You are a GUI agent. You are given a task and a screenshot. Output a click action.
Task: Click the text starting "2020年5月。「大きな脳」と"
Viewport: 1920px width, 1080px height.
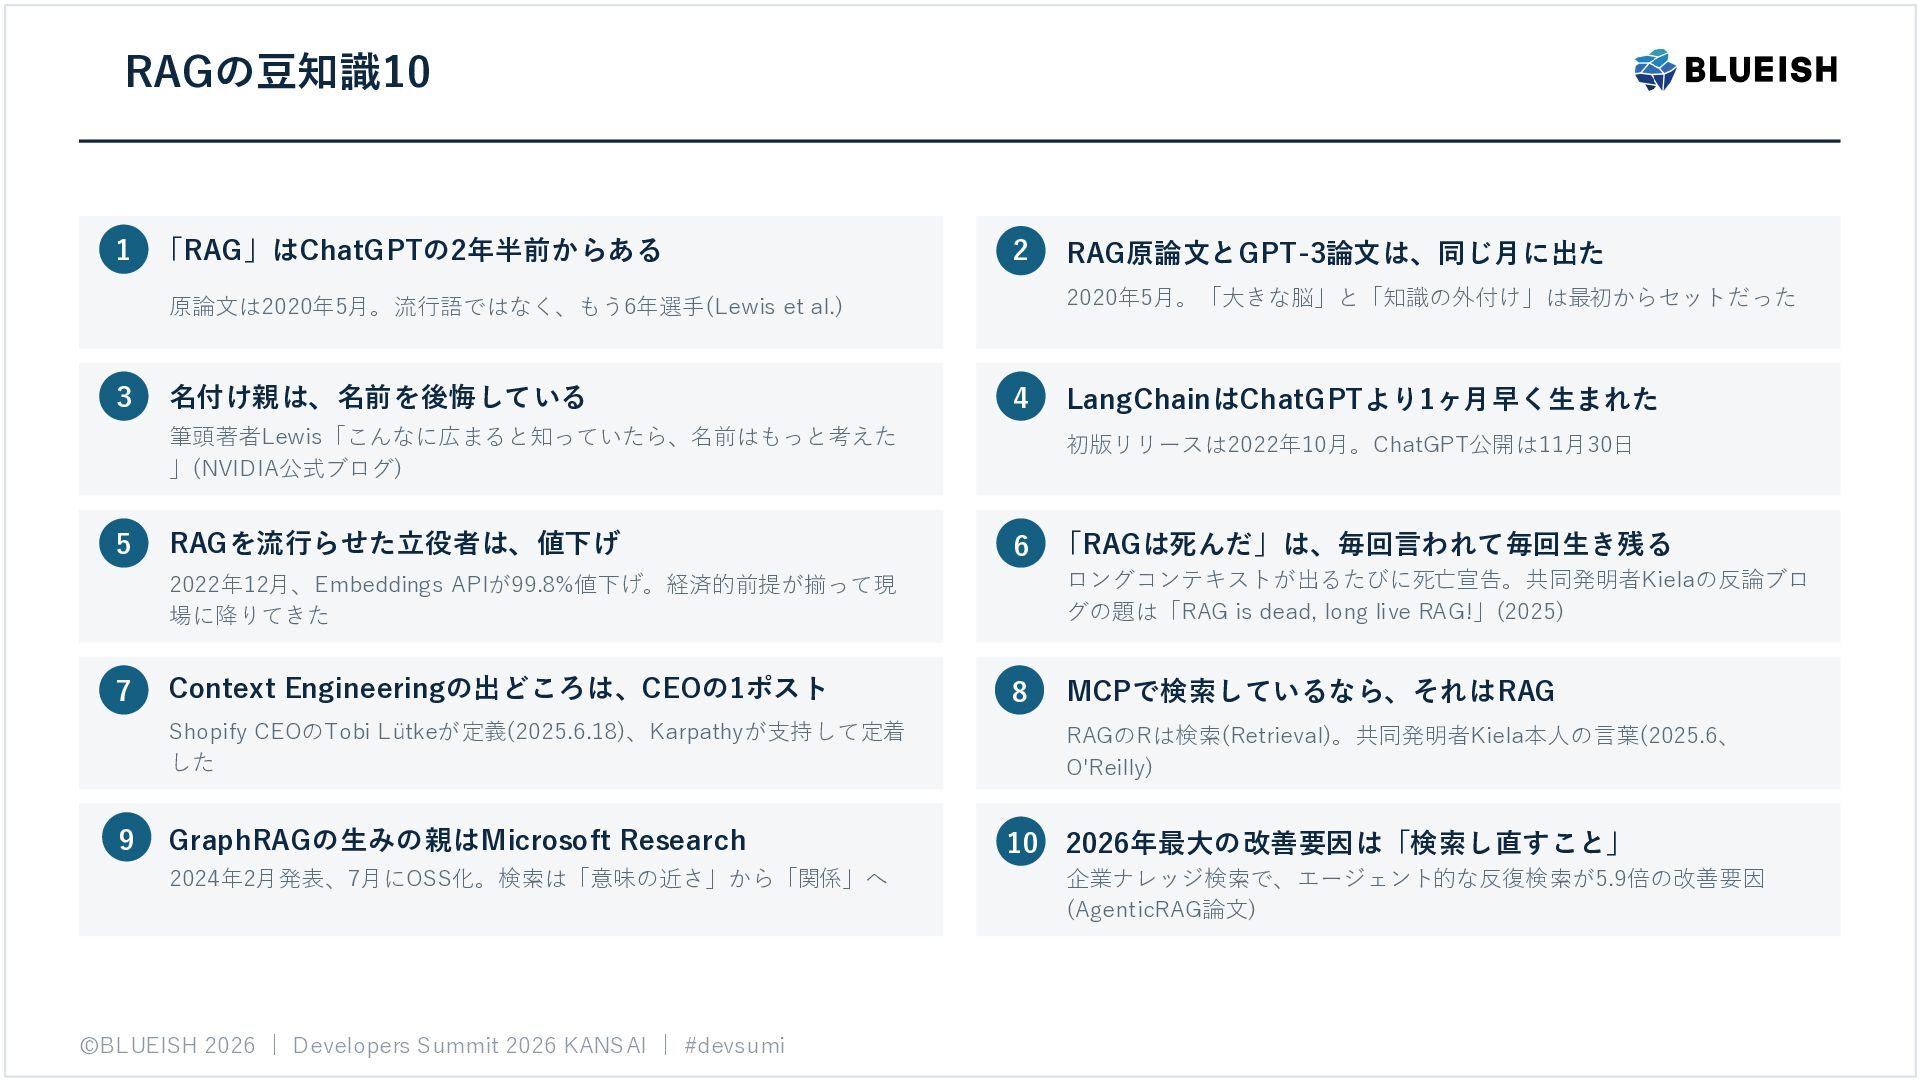coord(1431,297)
